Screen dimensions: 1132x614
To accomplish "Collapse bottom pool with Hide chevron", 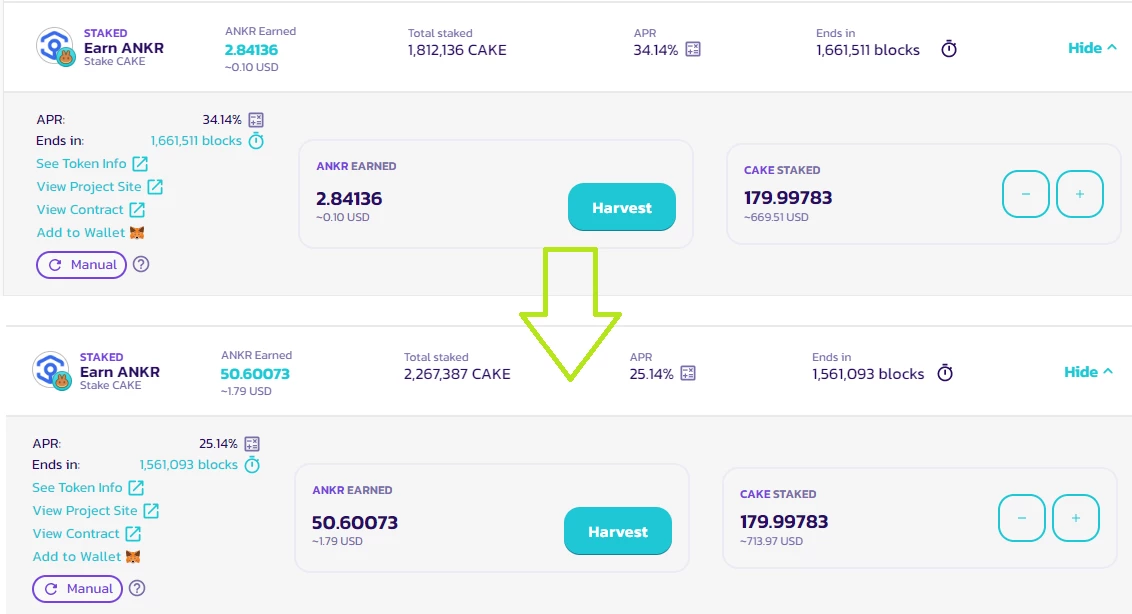I will point(1088,372).
